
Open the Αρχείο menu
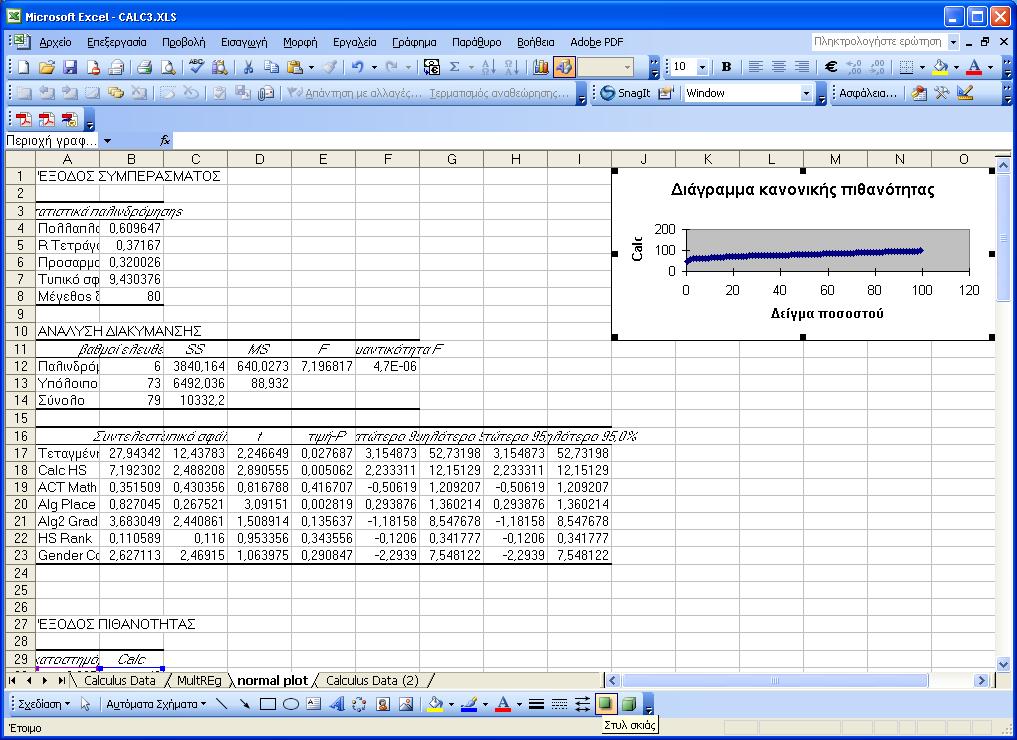(55, 42)
